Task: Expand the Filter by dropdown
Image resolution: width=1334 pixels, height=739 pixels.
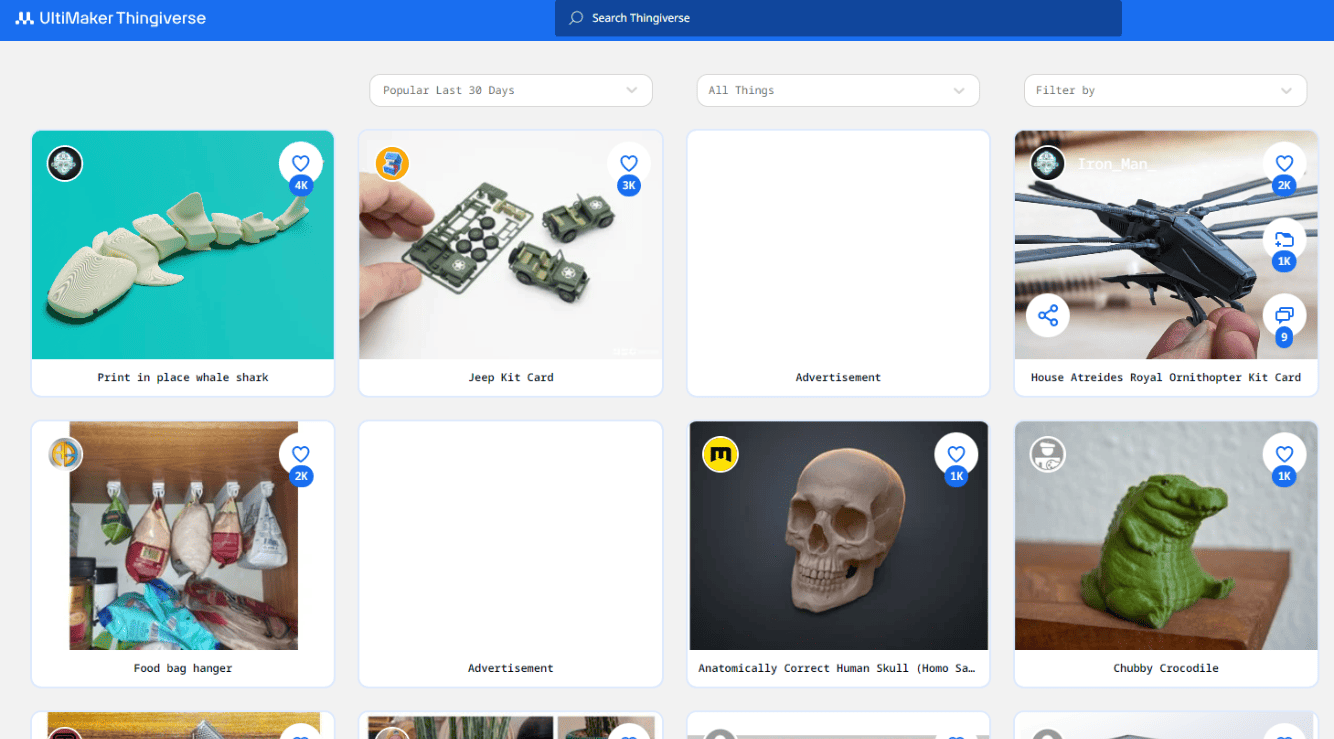Action: click(1165, 90)
